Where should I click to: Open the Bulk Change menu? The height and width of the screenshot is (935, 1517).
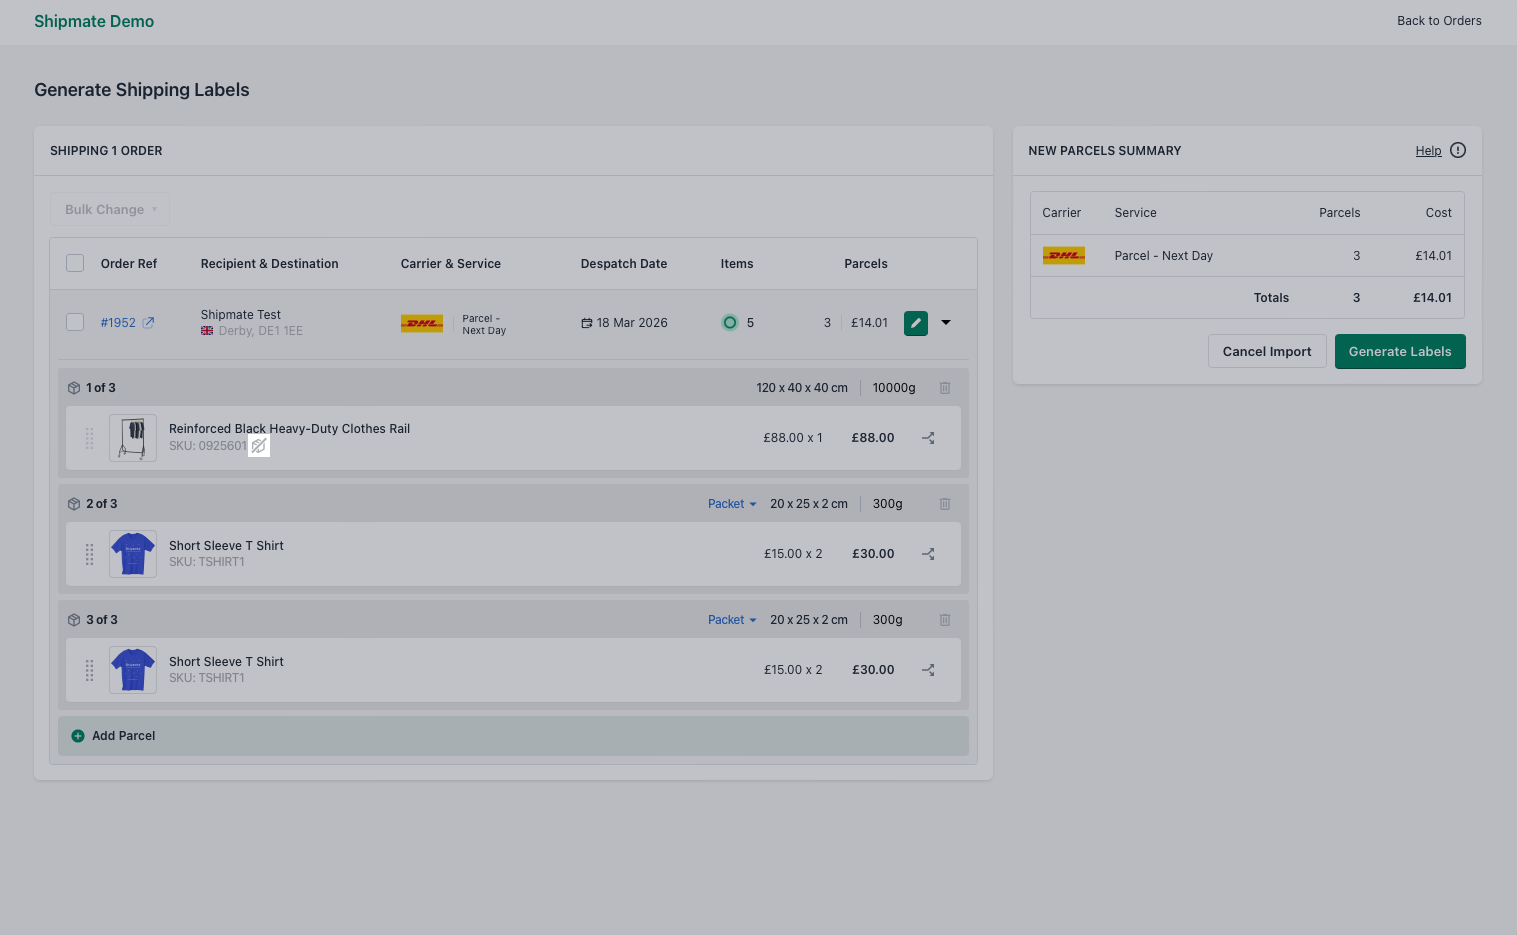click(x=109, y=209)
